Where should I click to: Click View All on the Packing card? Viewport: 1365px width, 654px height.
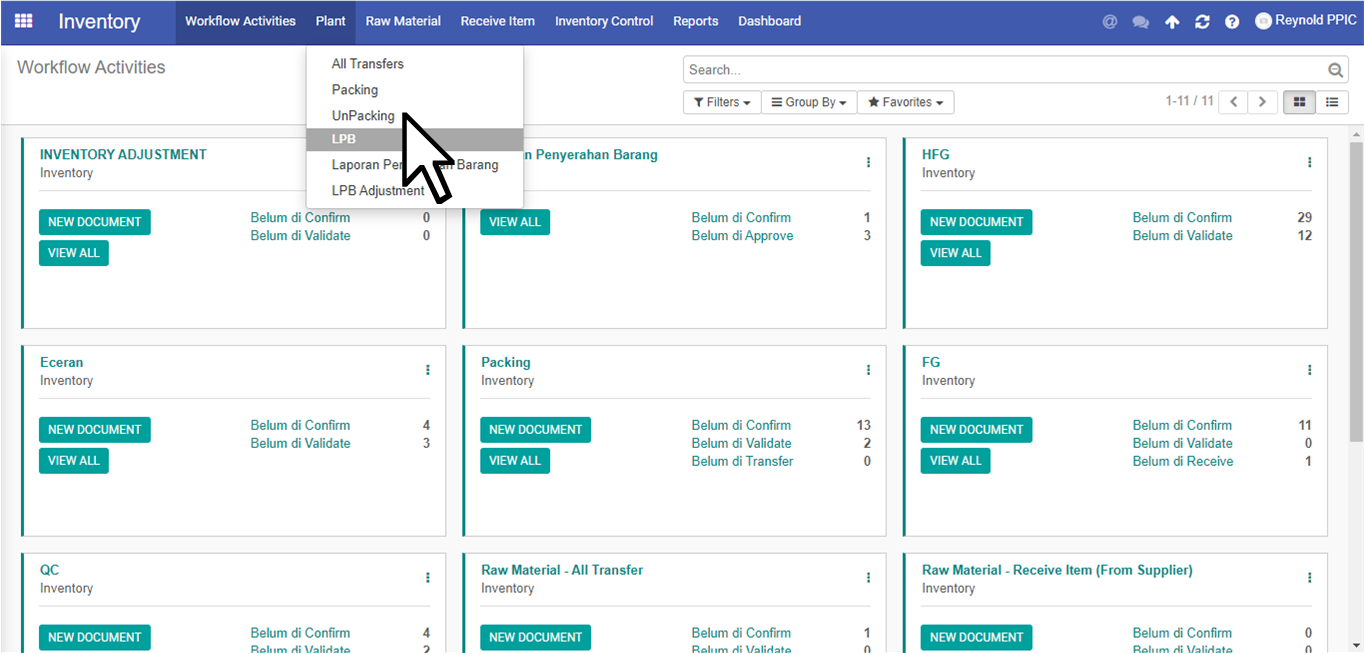click(515, 461)
